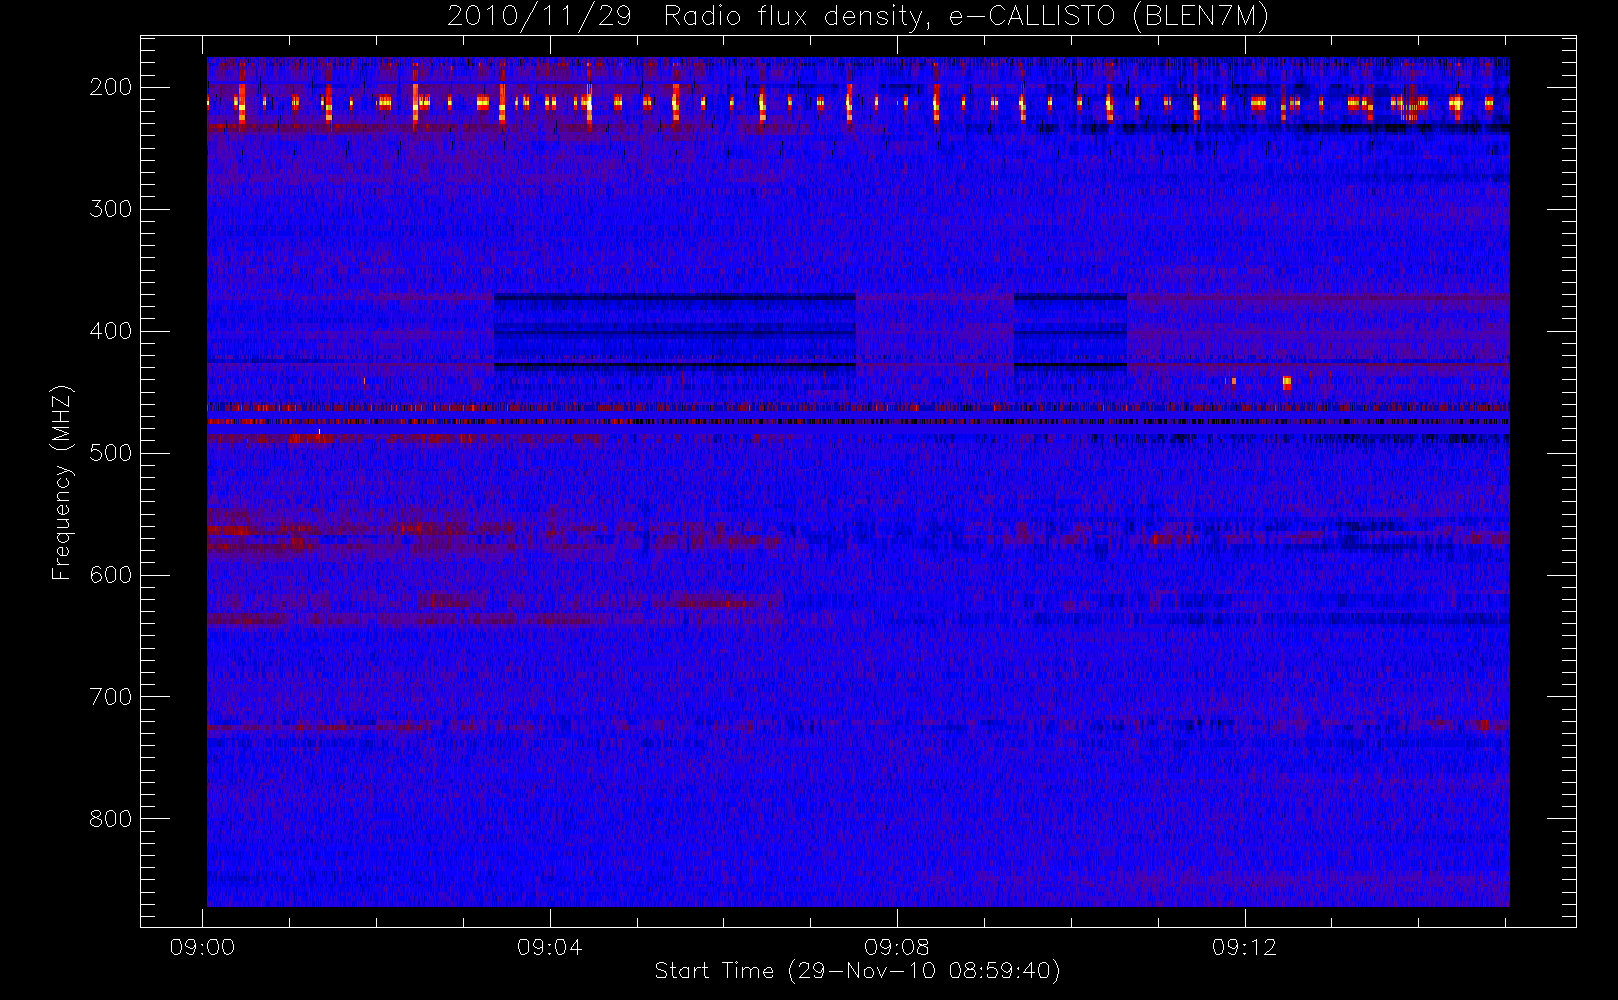Click the 200 frequency tick label

111,87
